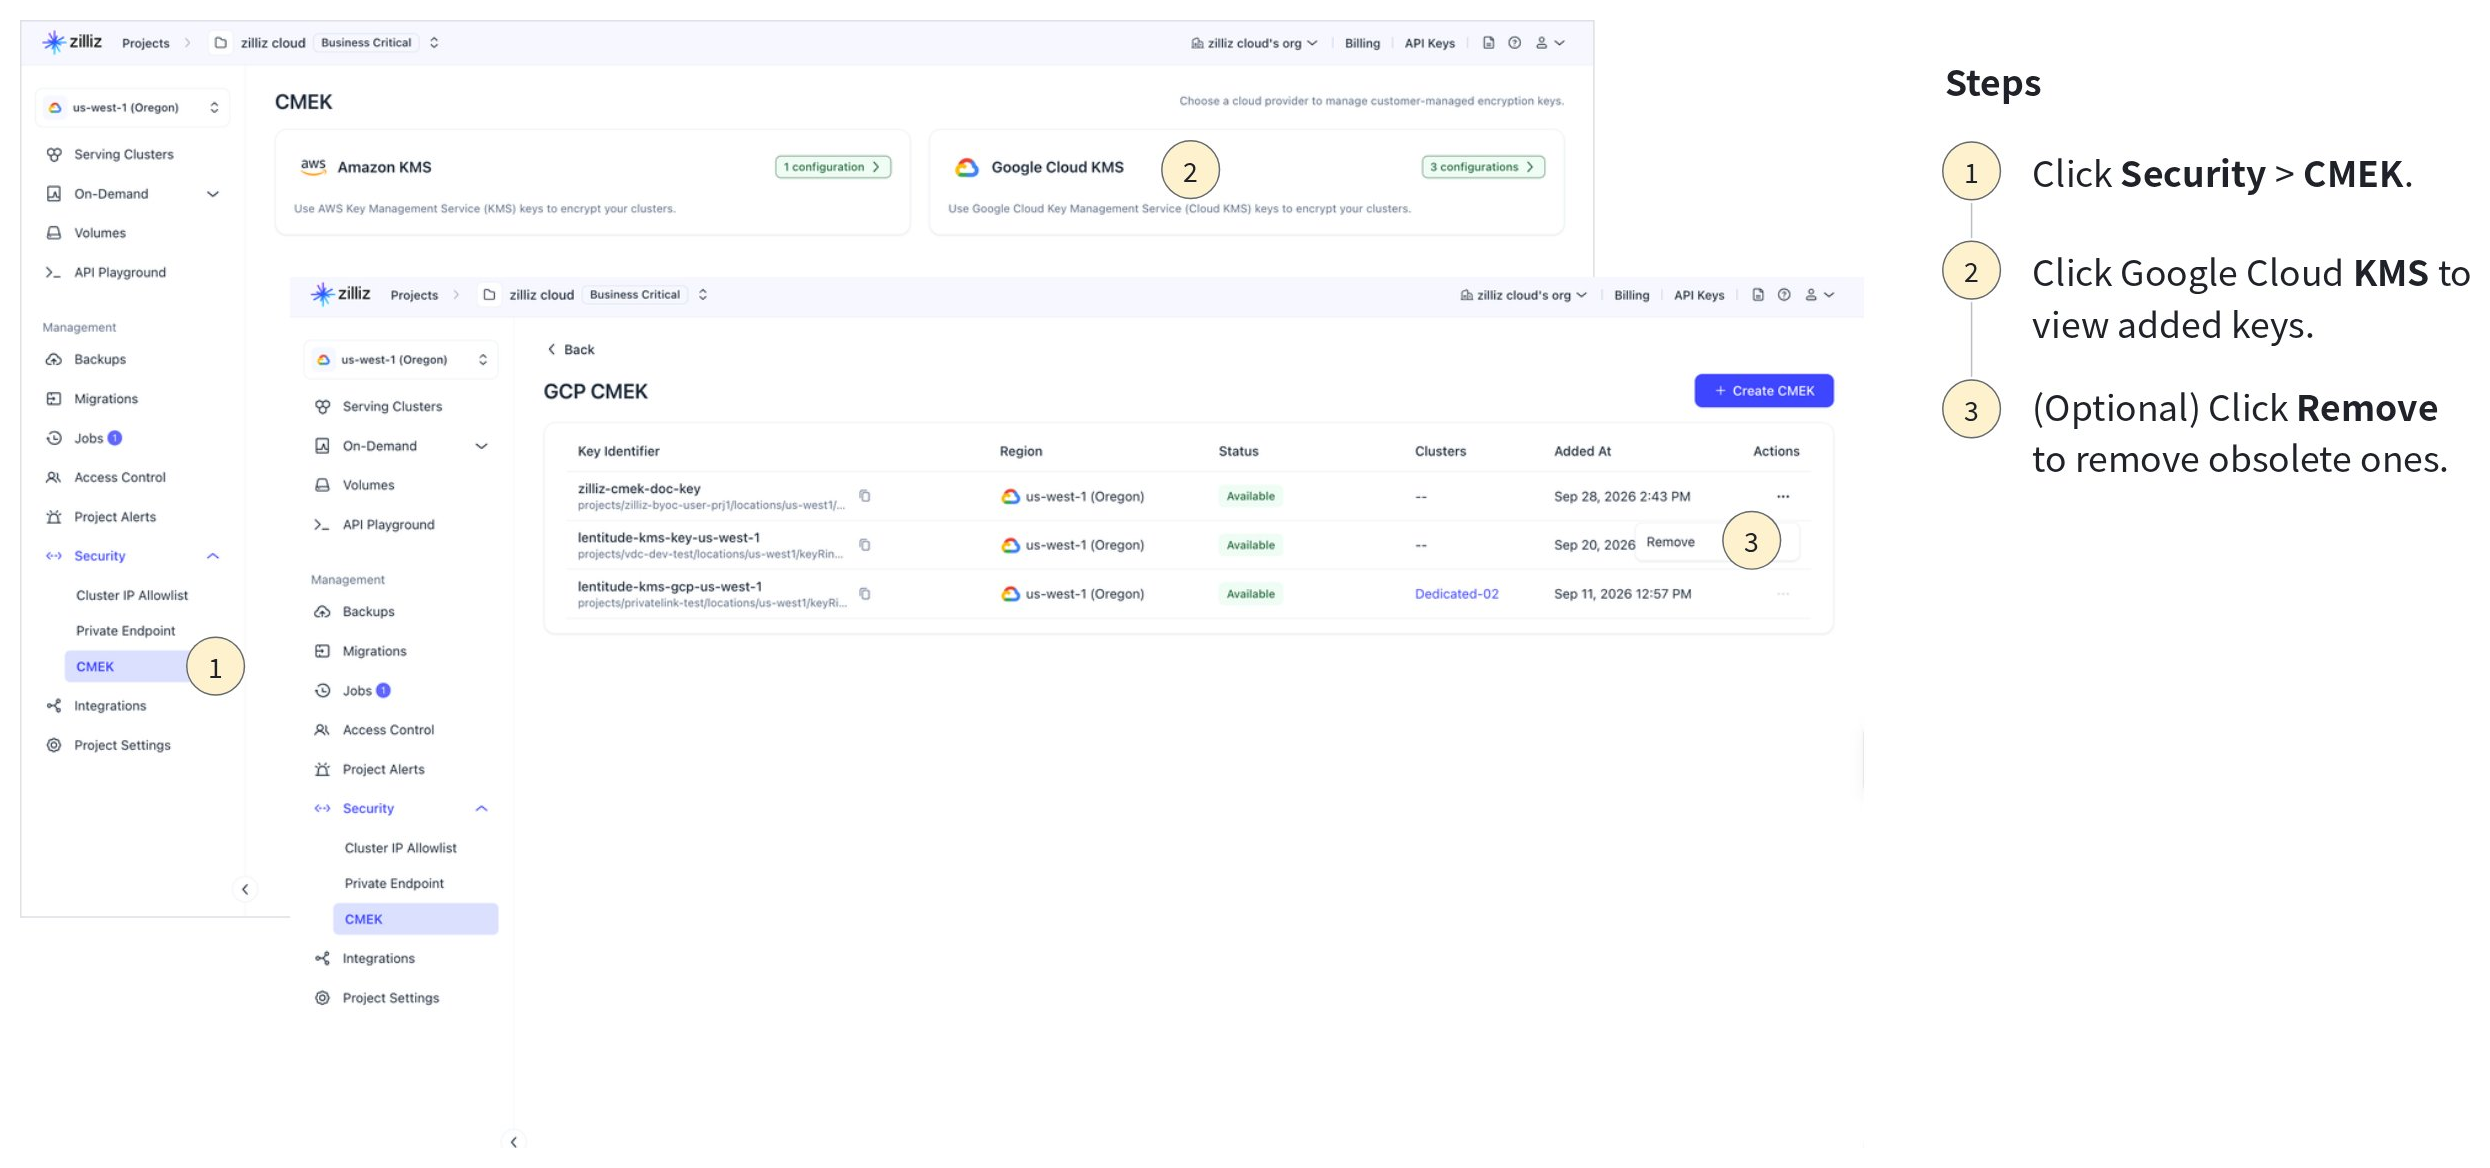
Task: Open actions ellipsis for lentitude-kms-gcp-us-west-1 row
Action: [x=1783, y=594]
